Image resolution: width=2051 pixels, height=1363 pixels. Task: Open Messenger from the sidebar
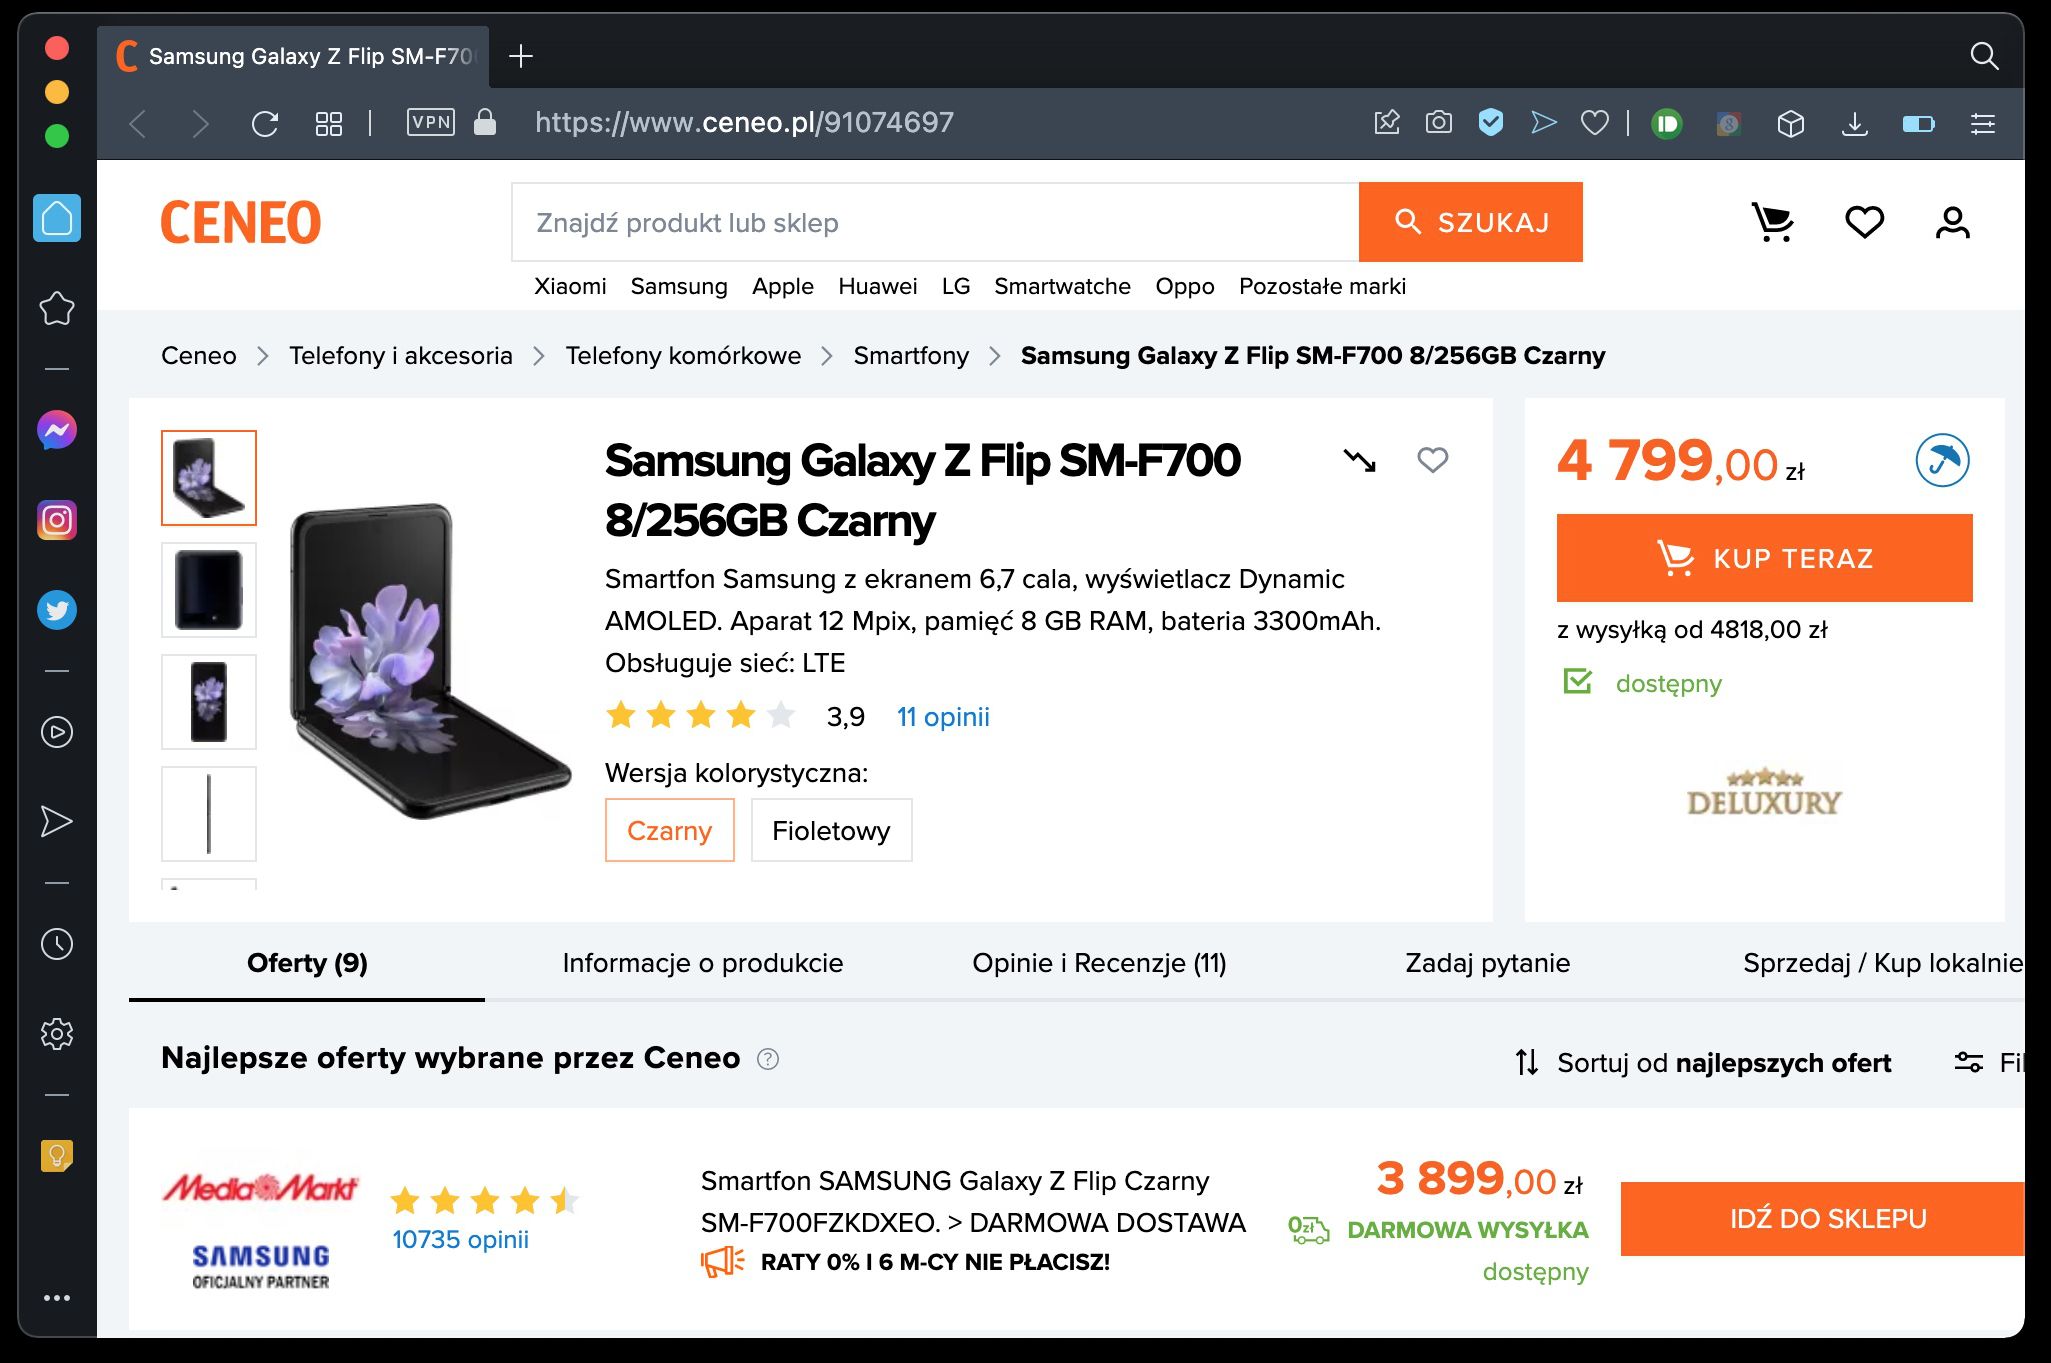(57, 429)
